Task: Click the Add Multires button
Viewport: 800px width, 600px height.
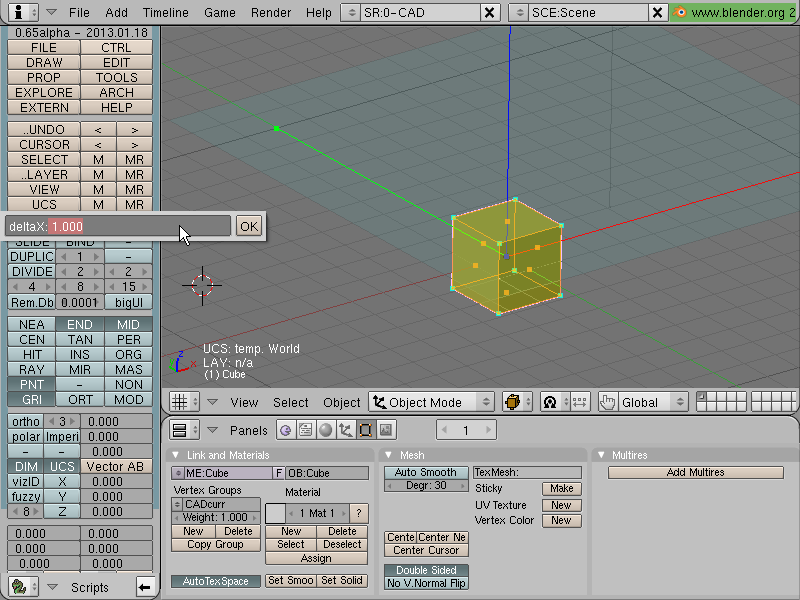Action: pyautogui.click(x=695, y=472)
